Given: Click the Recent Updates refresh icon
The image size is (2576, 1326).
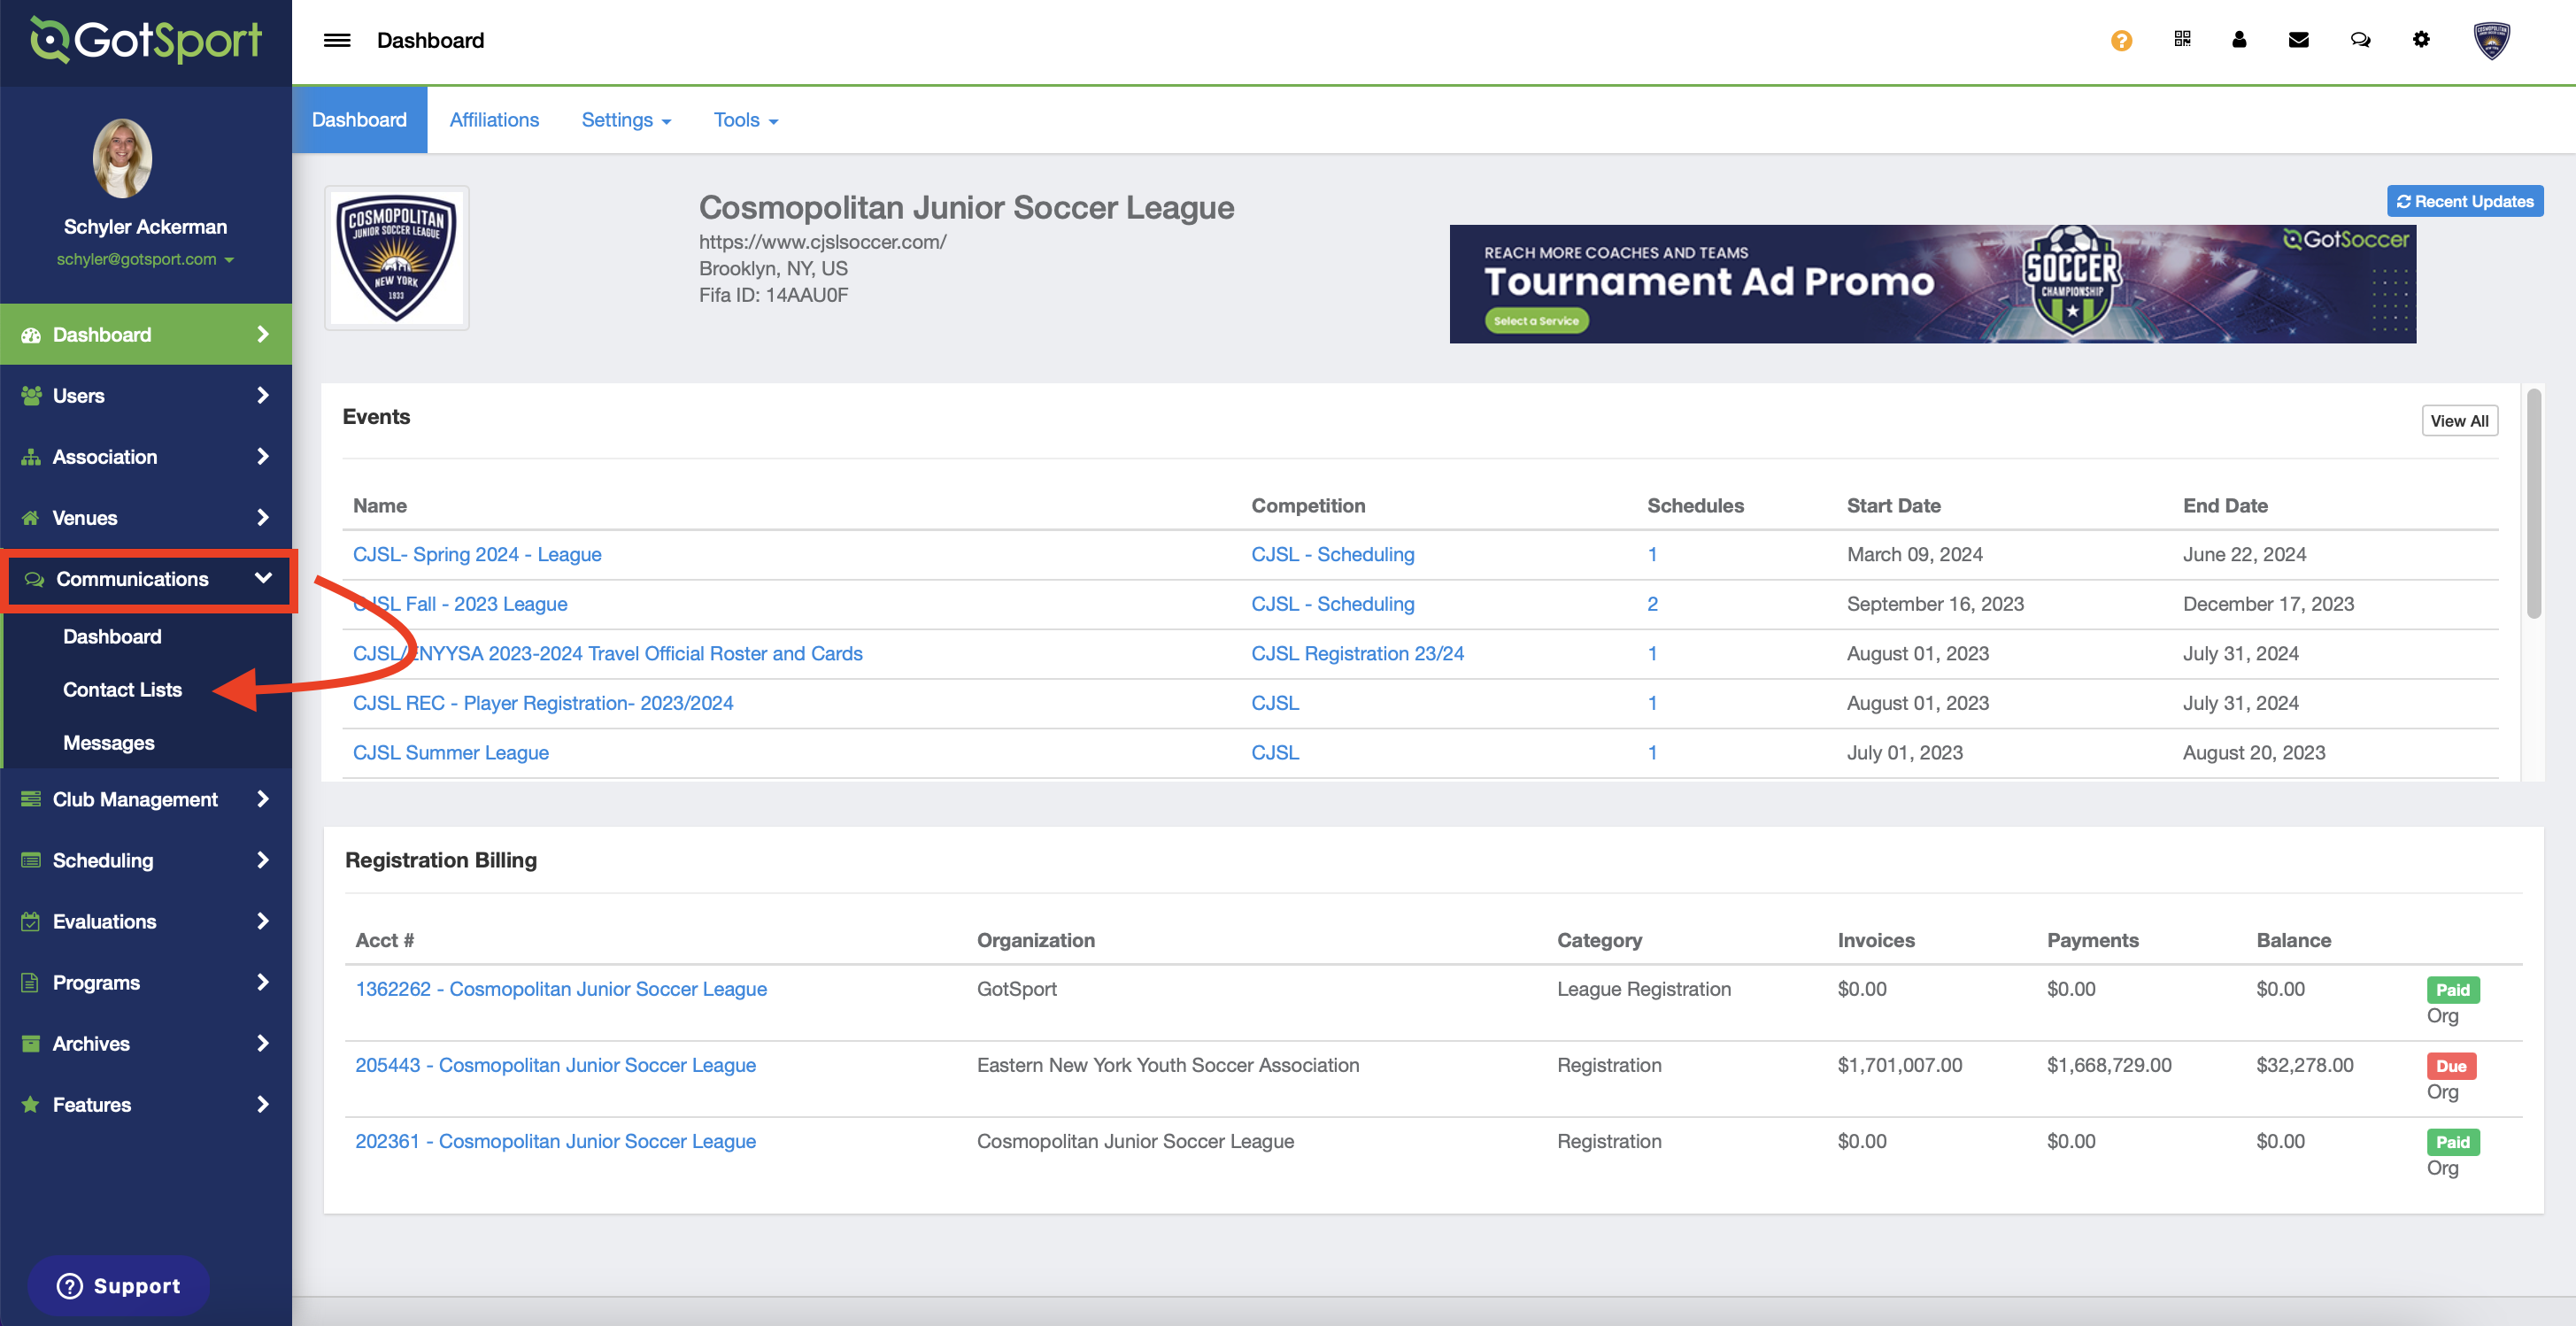Looking at the screenshot, I should tap(2403, 201).
